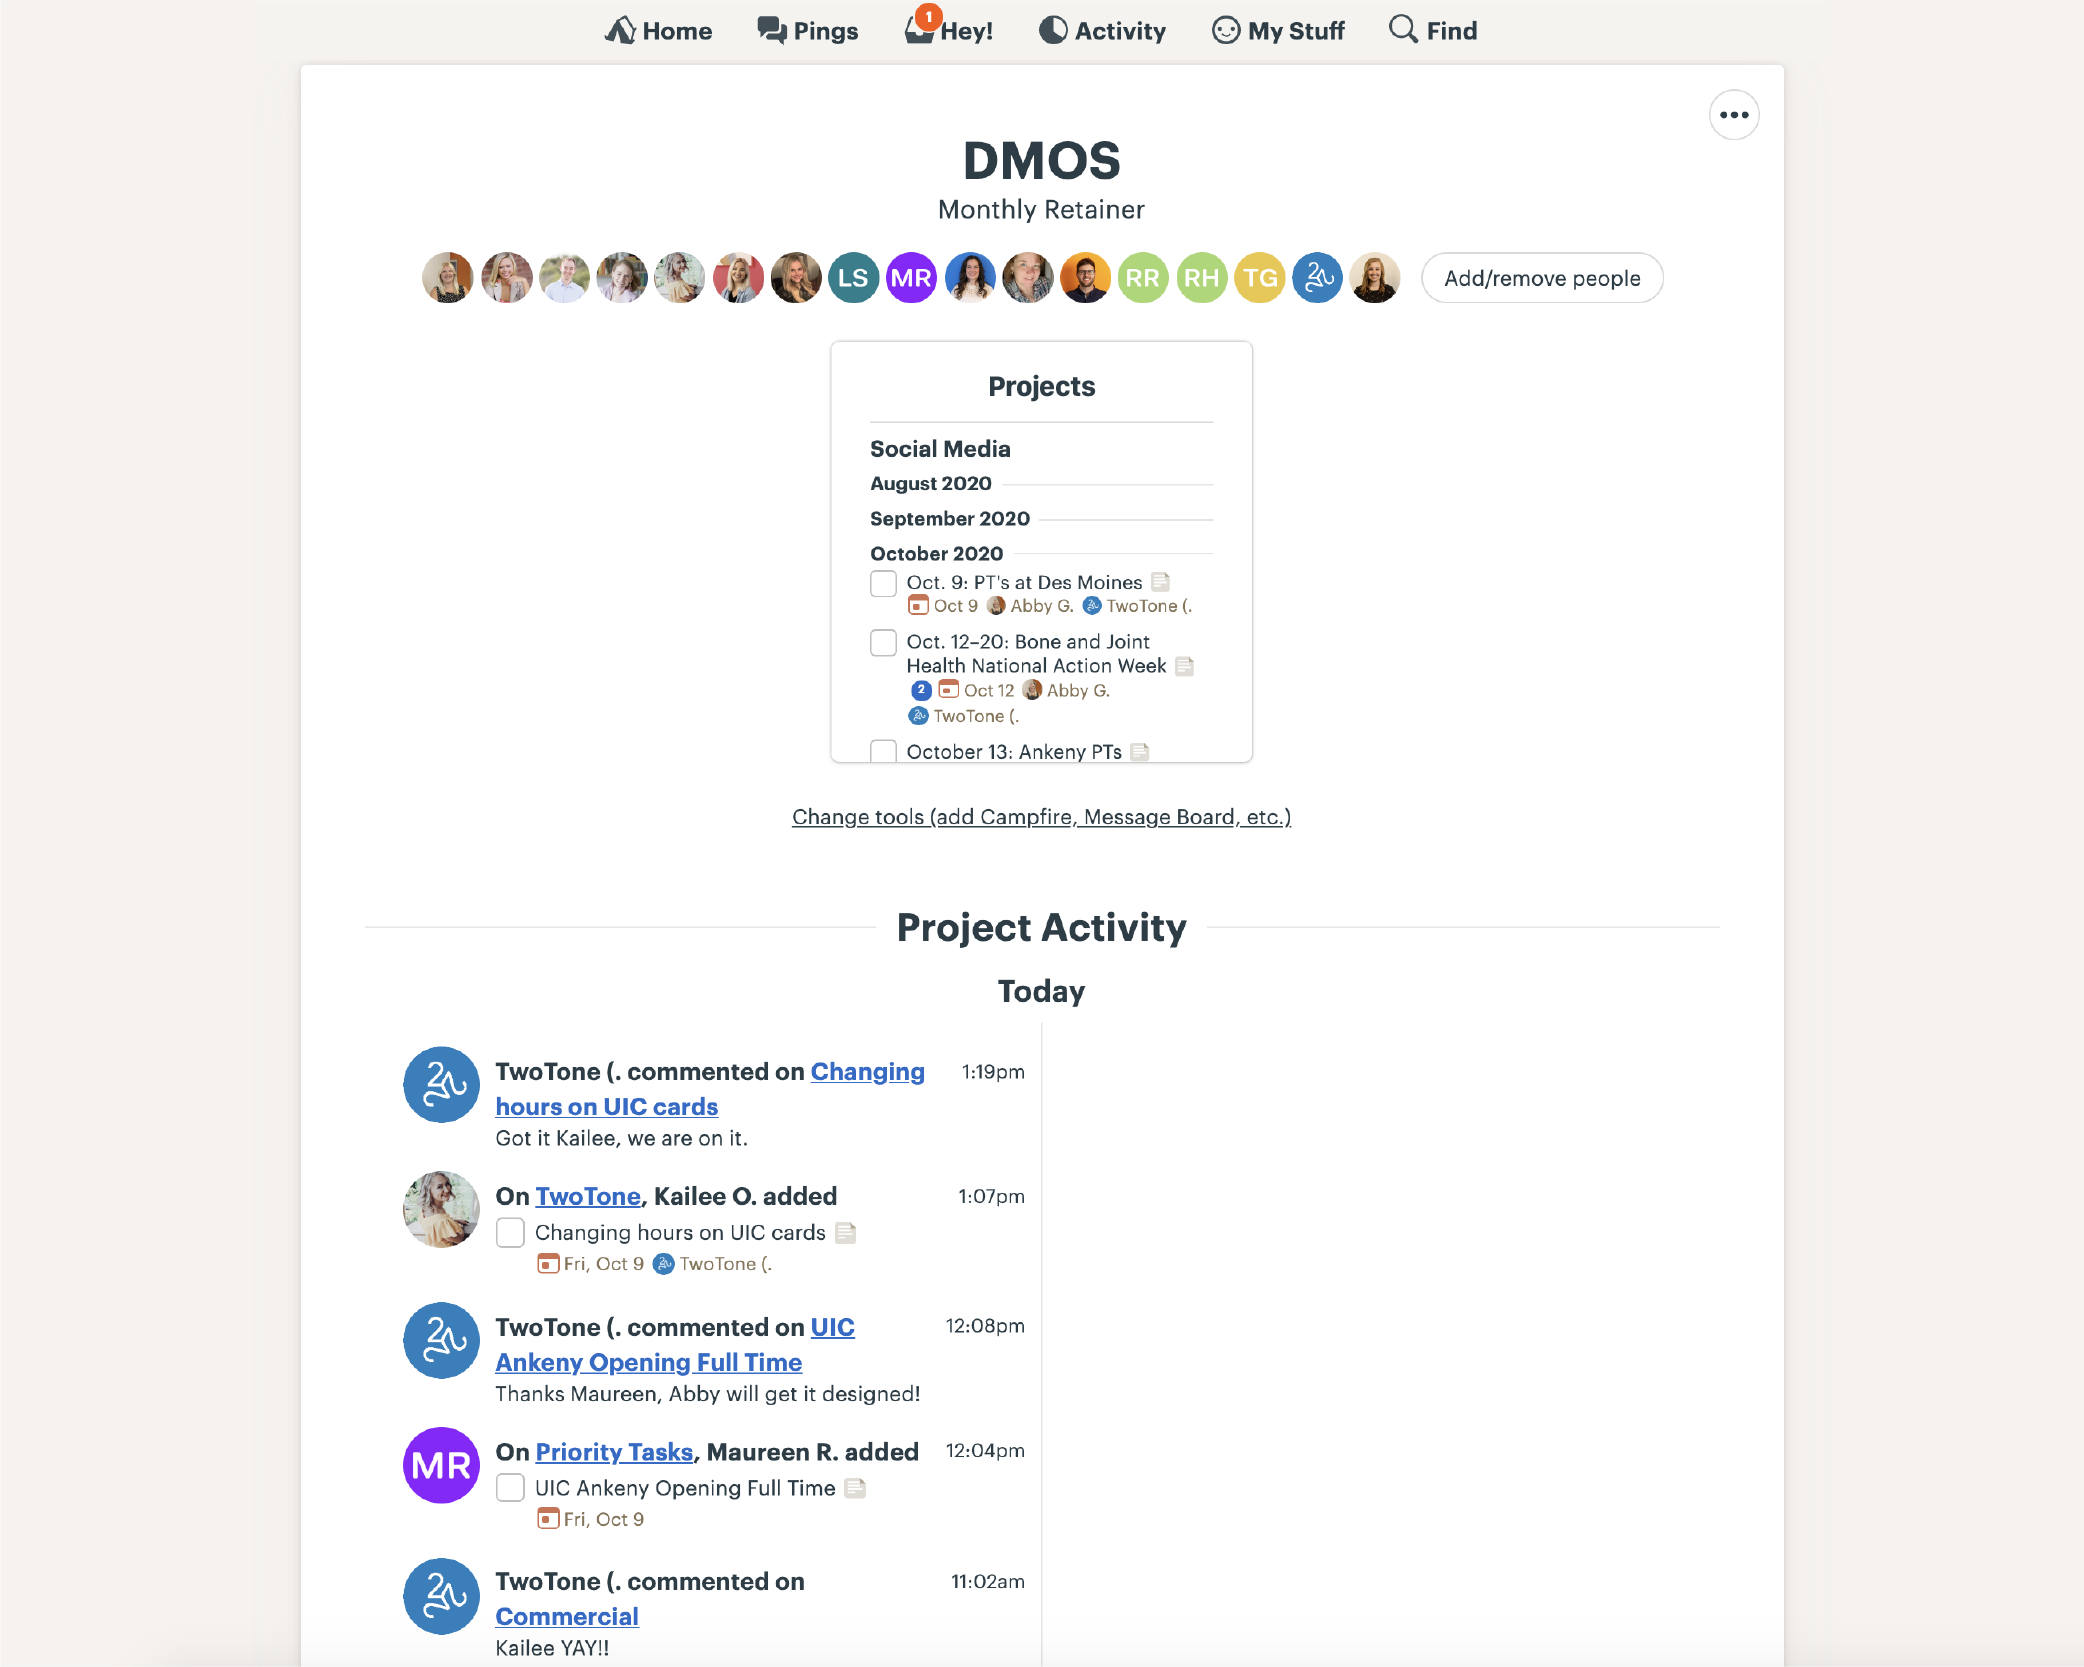Image resolution: width=2084 pixels, height=1667 pixels.
Task: Navigate to Projects panel header
Action: click(x=1041, y=384)
